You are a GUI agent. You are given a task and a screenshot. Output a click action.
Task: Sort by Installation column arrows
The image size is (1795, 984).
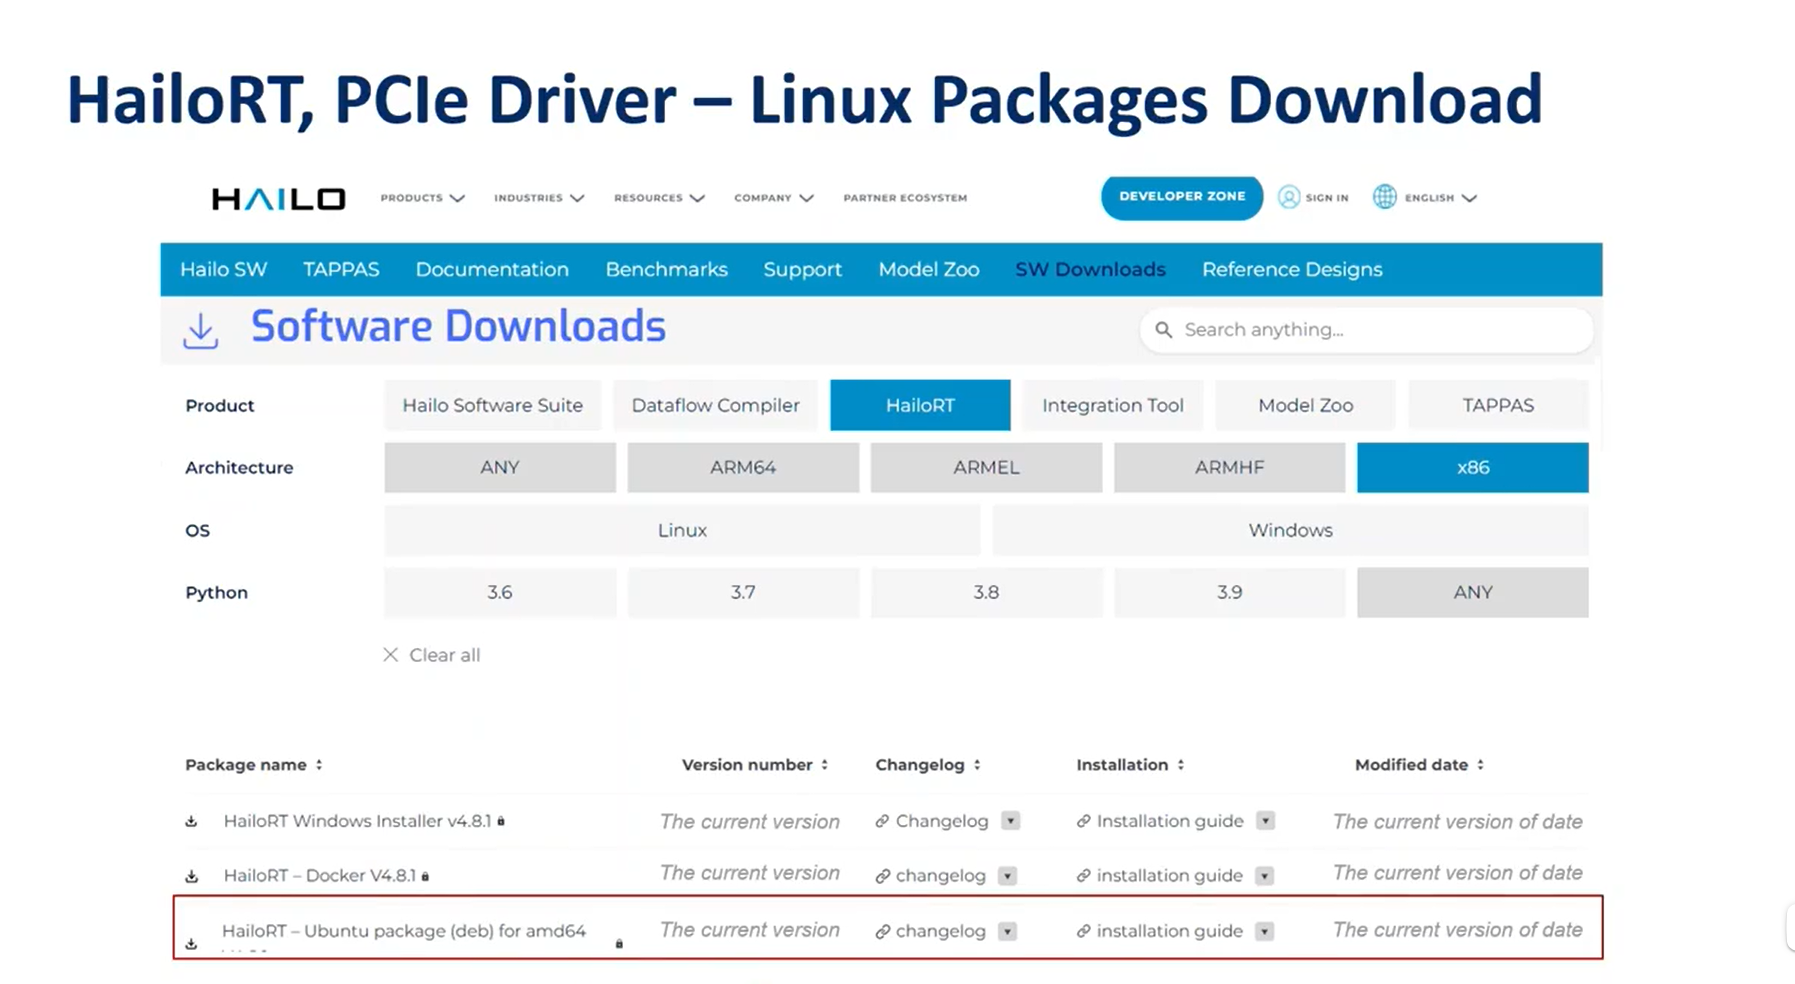coord(1181,765)
